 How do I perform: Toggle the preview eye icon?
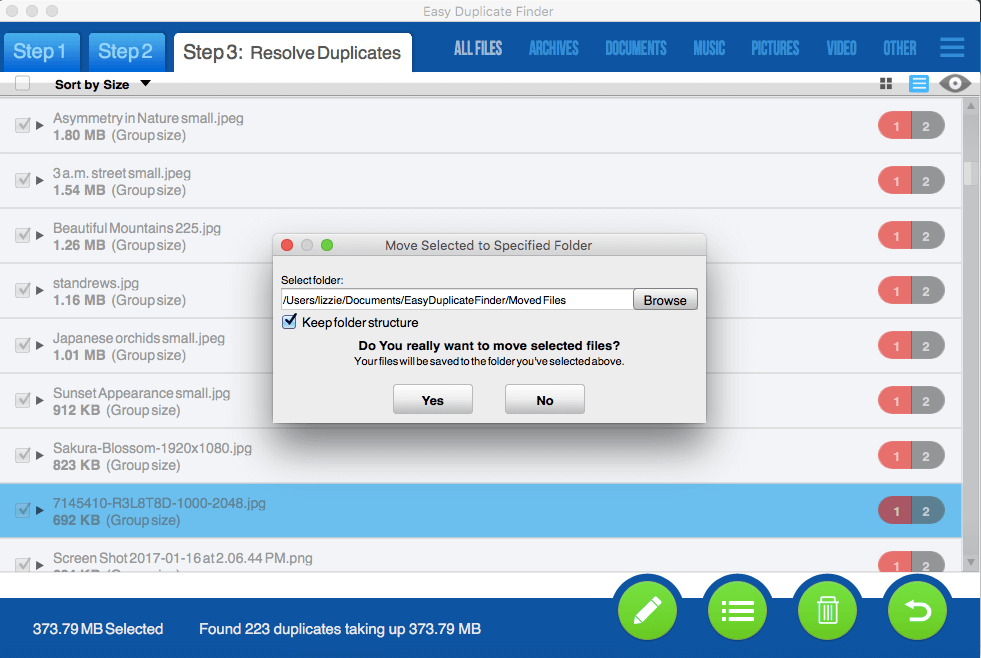tap(955, 83)
